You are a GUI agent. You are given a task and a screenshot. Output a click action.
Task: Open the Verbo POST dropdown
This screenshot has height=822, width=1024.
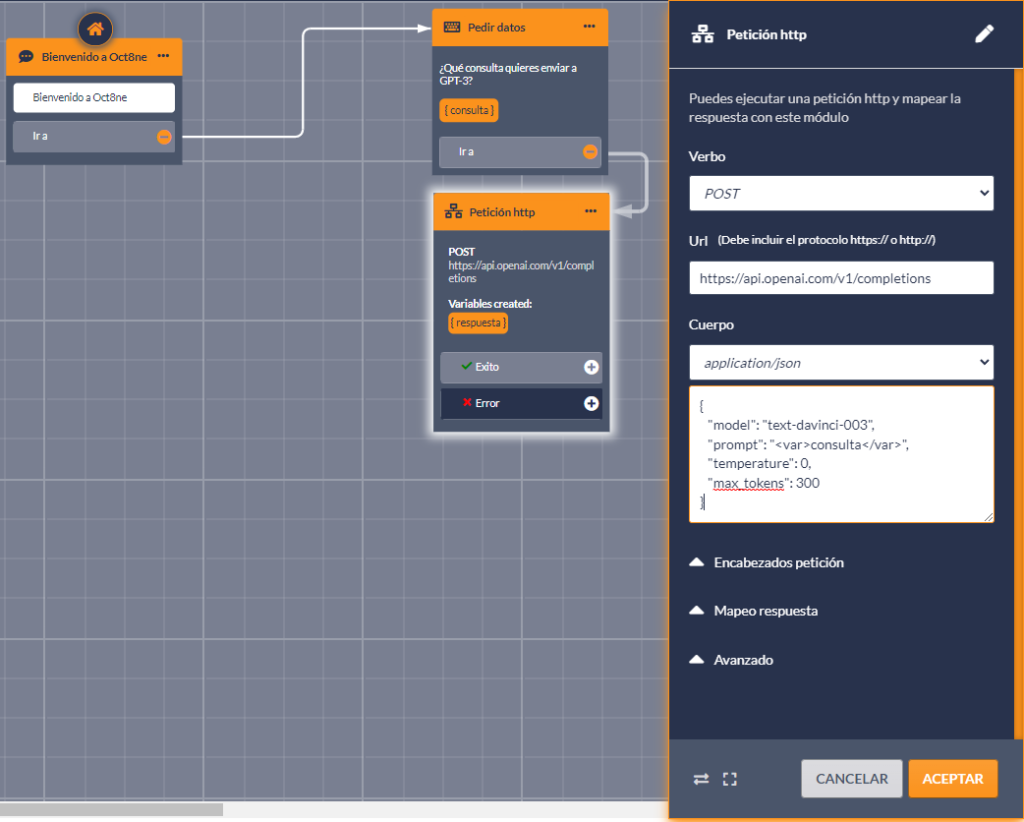point(841,193)
